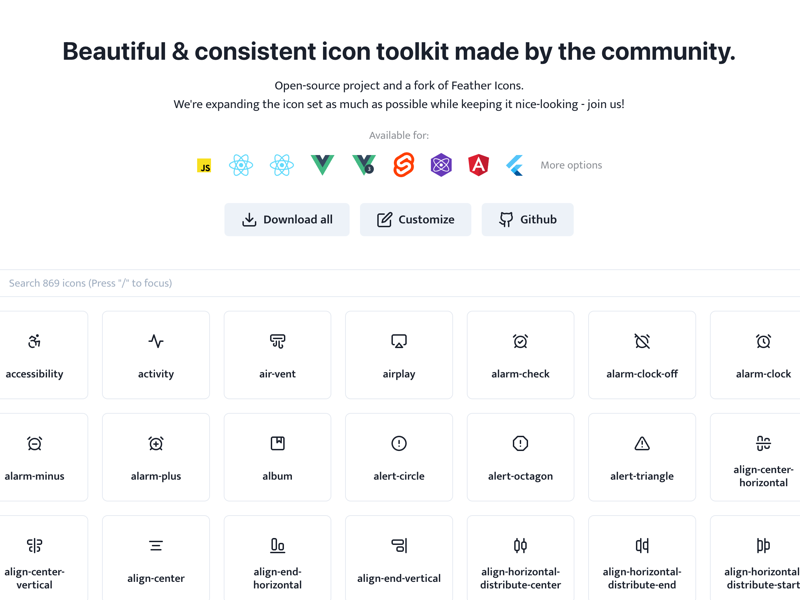Screen dimensions: 800x600
Task: Select the alarm-check icon
Action: coord(520,355)
